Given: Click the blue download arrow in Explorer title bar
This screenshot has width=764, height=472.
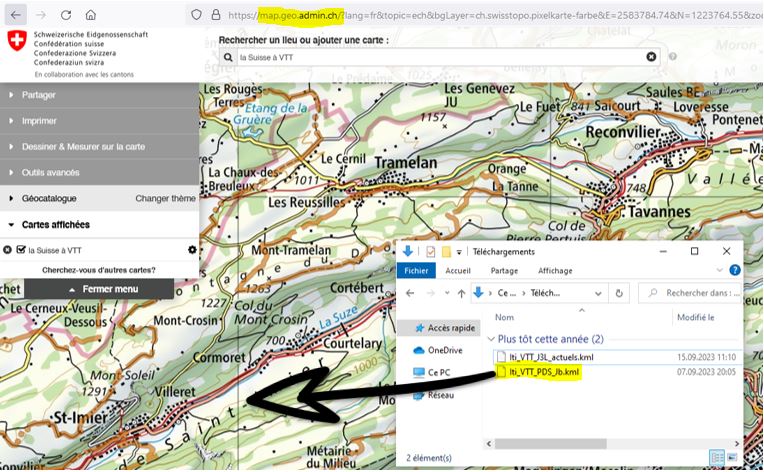Looking at the screenshot, I should (x=408, y=251).
